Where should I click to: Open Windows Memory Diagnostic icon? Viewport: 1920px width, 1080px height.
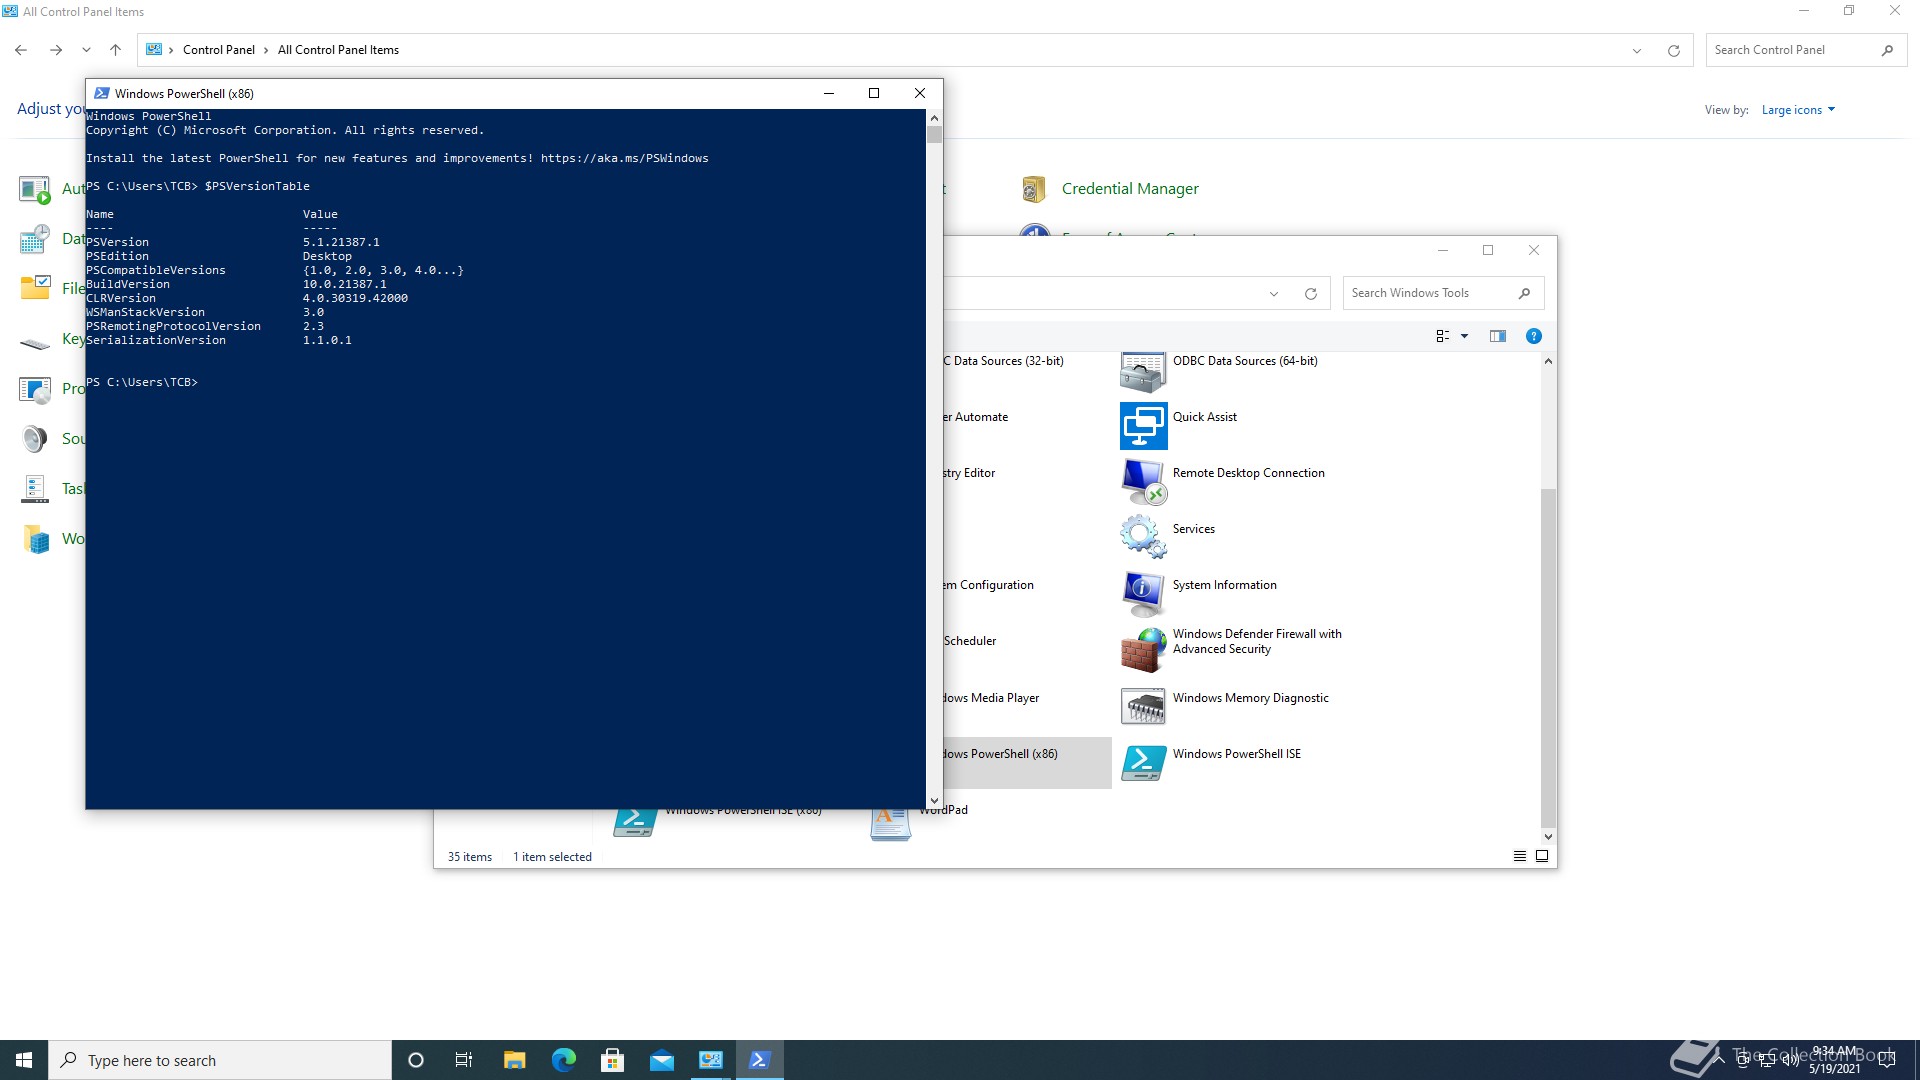click(x=1143, y=706)
